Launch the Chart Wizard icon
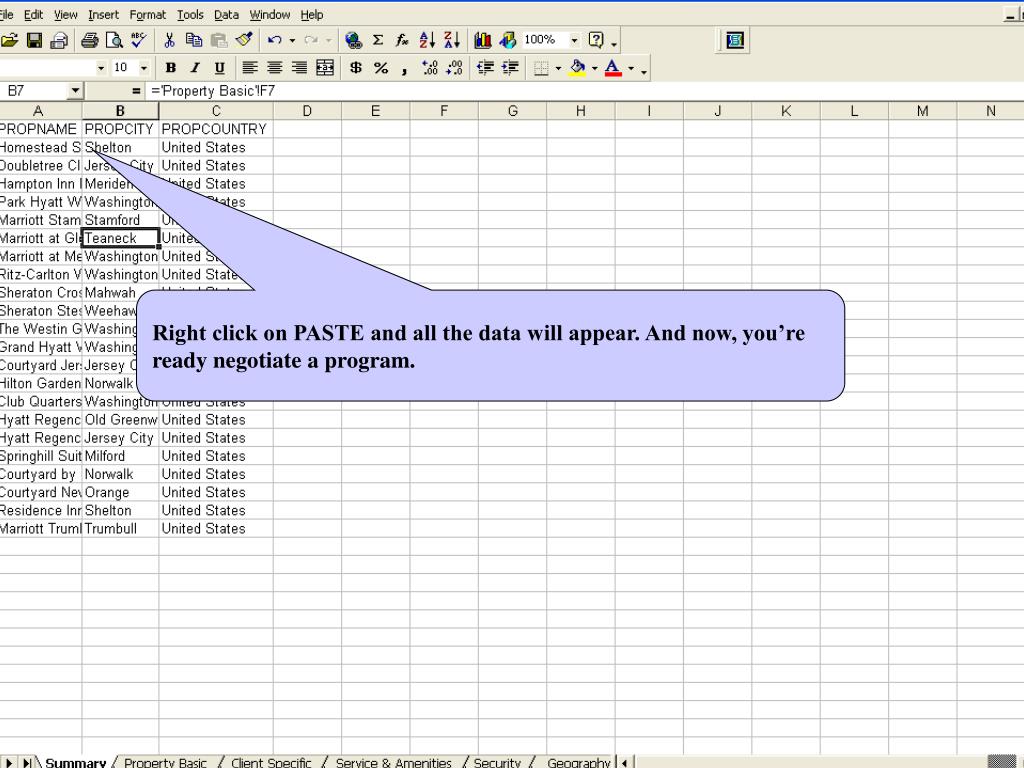 click(x=483, y=40)
